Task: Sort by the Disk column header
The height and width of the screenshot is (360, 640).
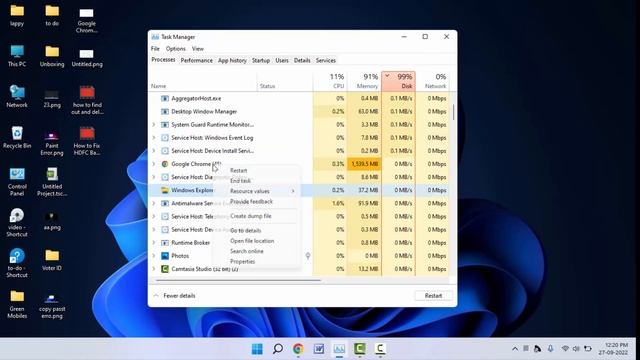Action: pyautogui.click(x=398, y=81)
